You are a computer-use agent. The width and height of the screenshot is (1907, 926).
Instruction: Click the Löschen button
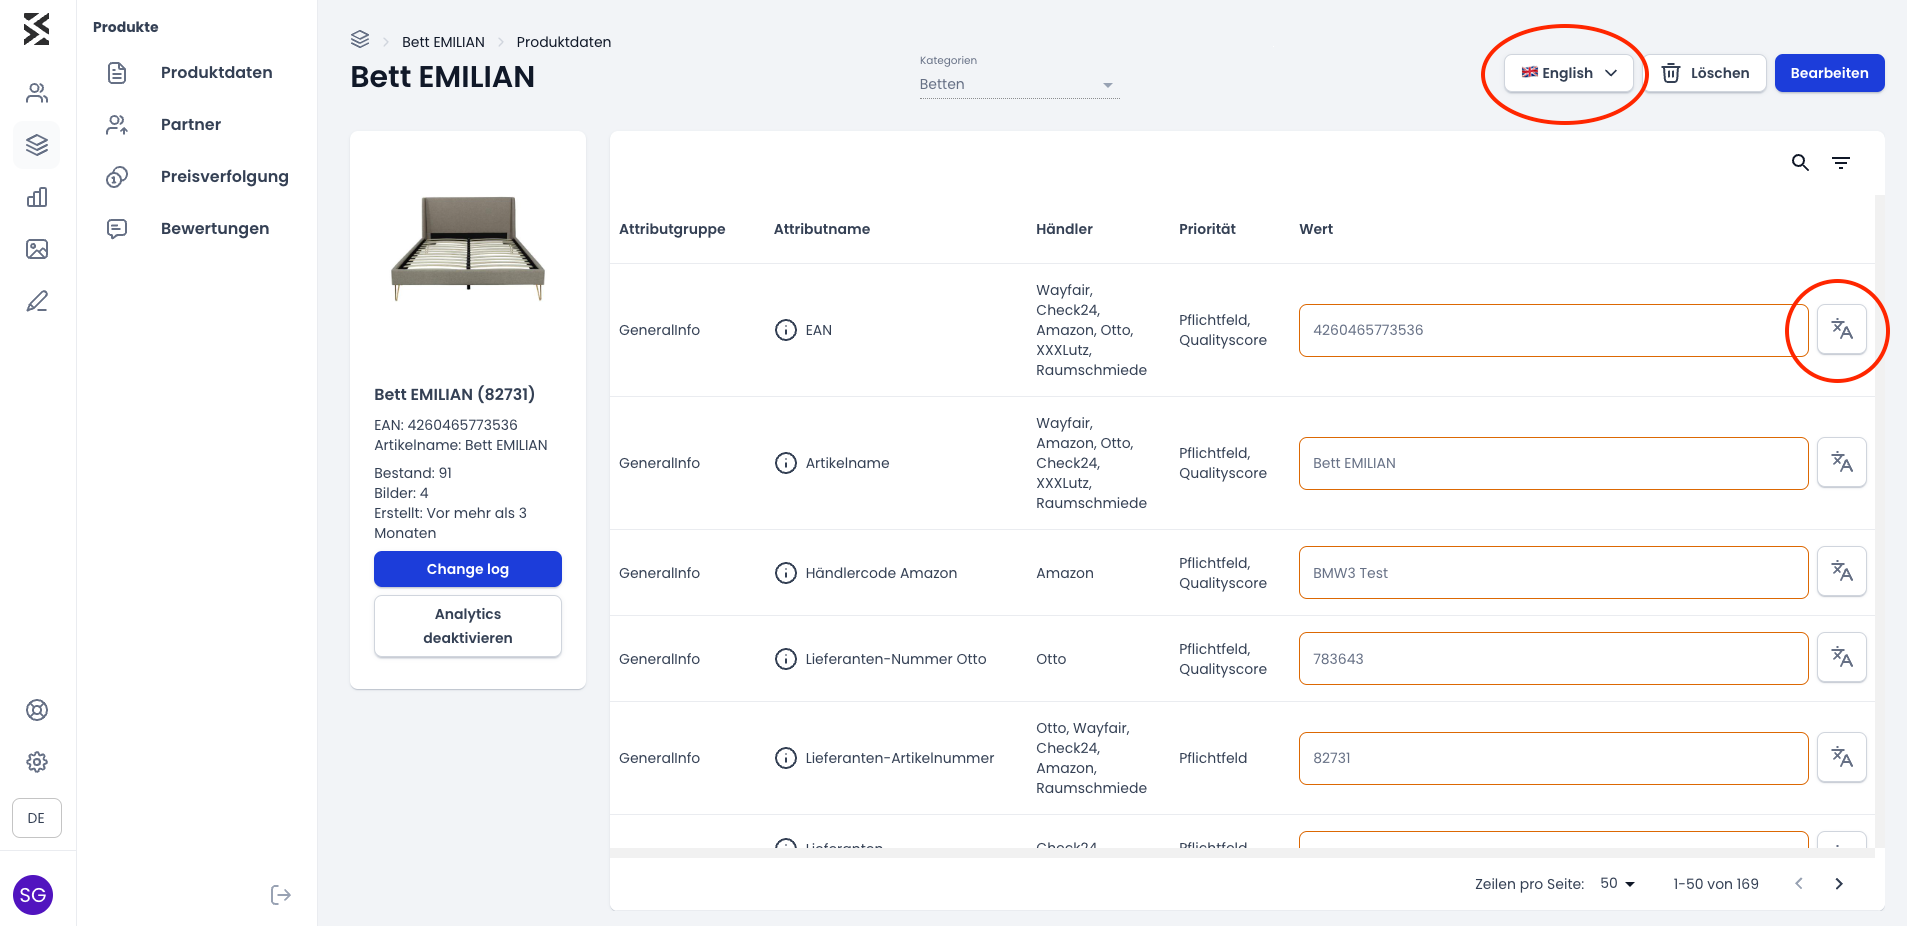(1706, 73)
